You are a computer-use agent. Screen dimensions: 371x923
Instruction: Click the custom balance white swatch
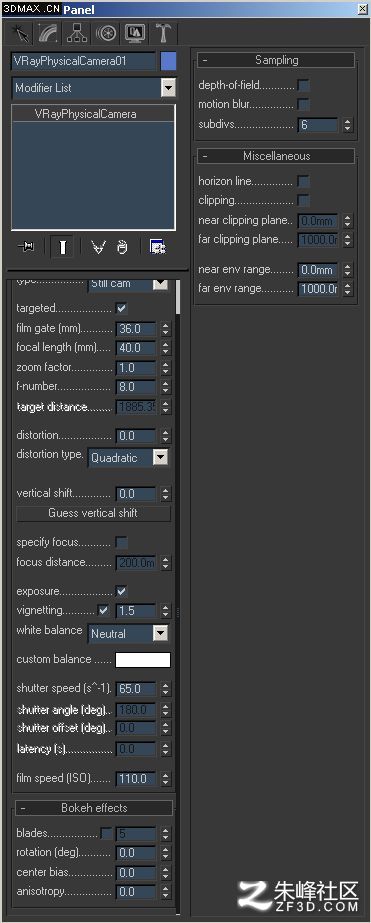(143, 660)
